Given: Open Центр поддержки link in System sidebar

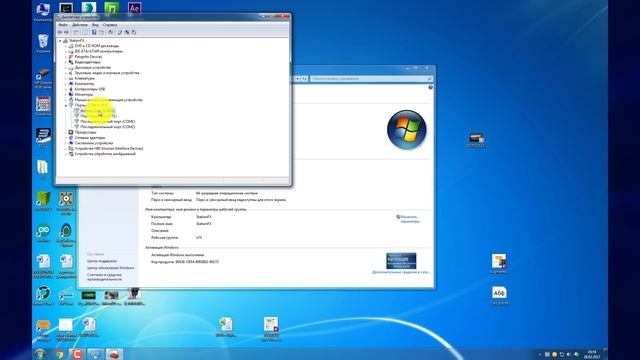Looking at the screenshot, I should [x=102, y=261].
